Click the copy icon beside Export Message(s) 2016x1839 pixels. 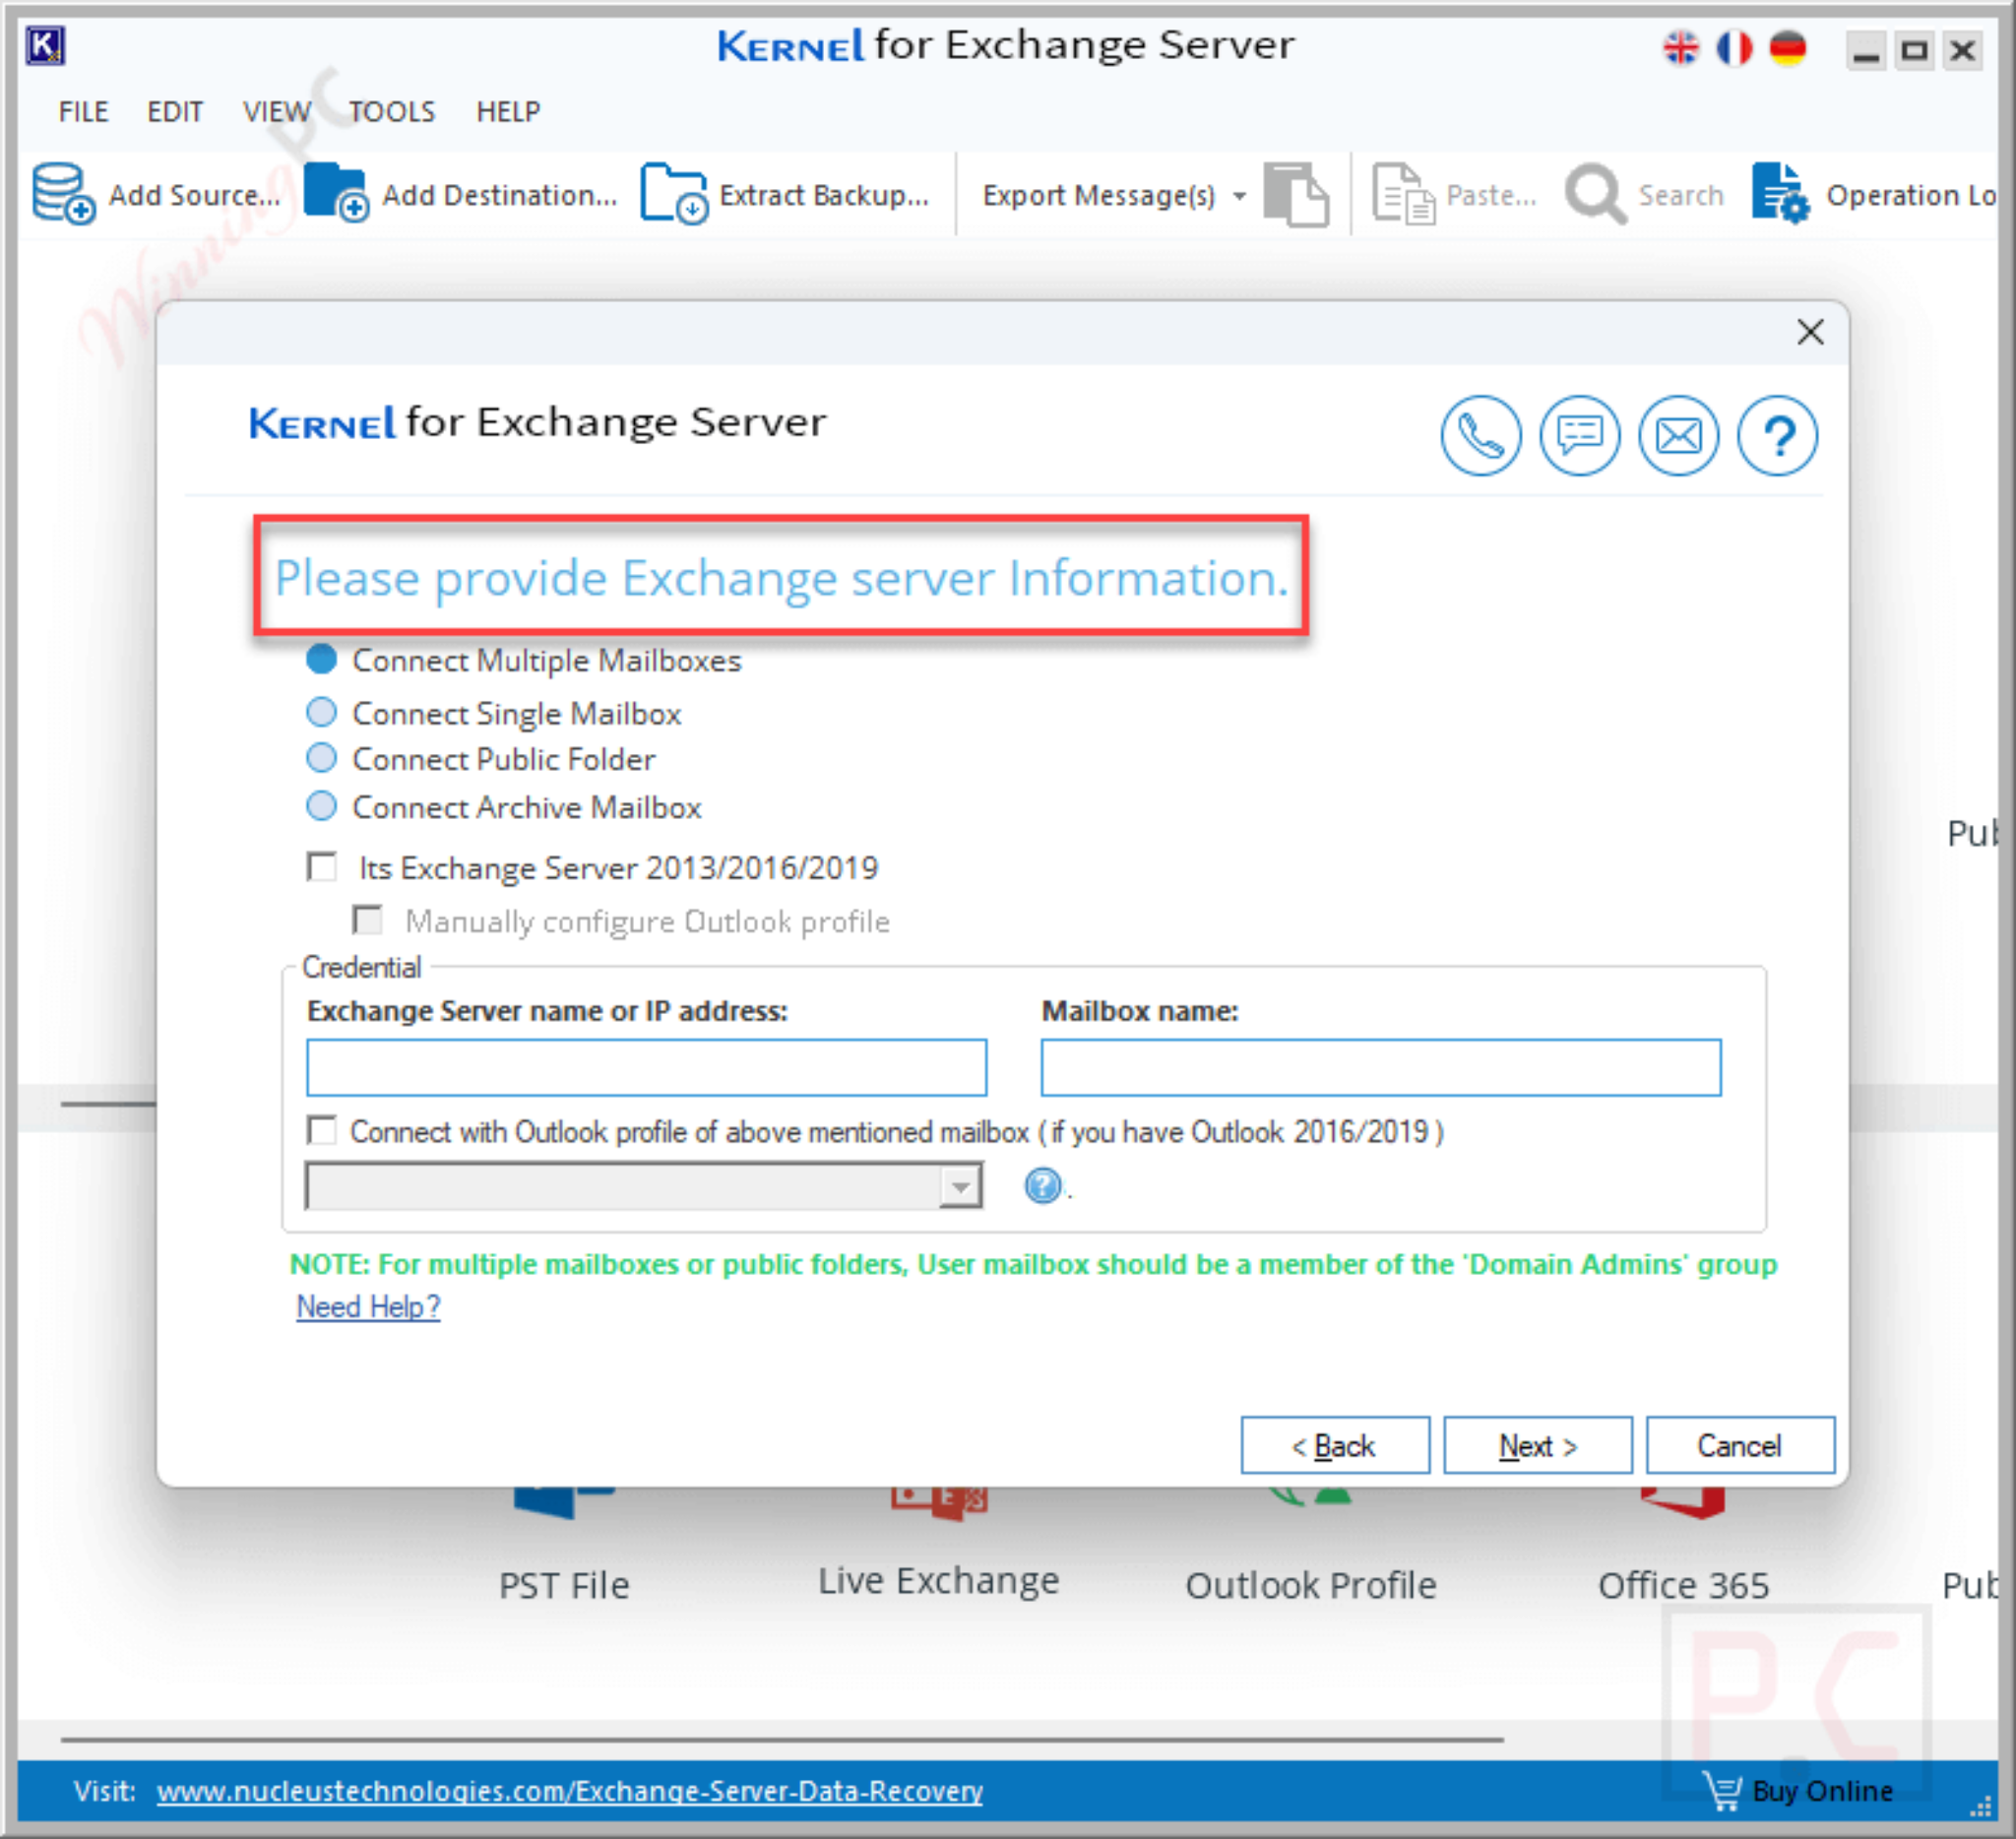pyautogui.click(x=1296, y=194)
